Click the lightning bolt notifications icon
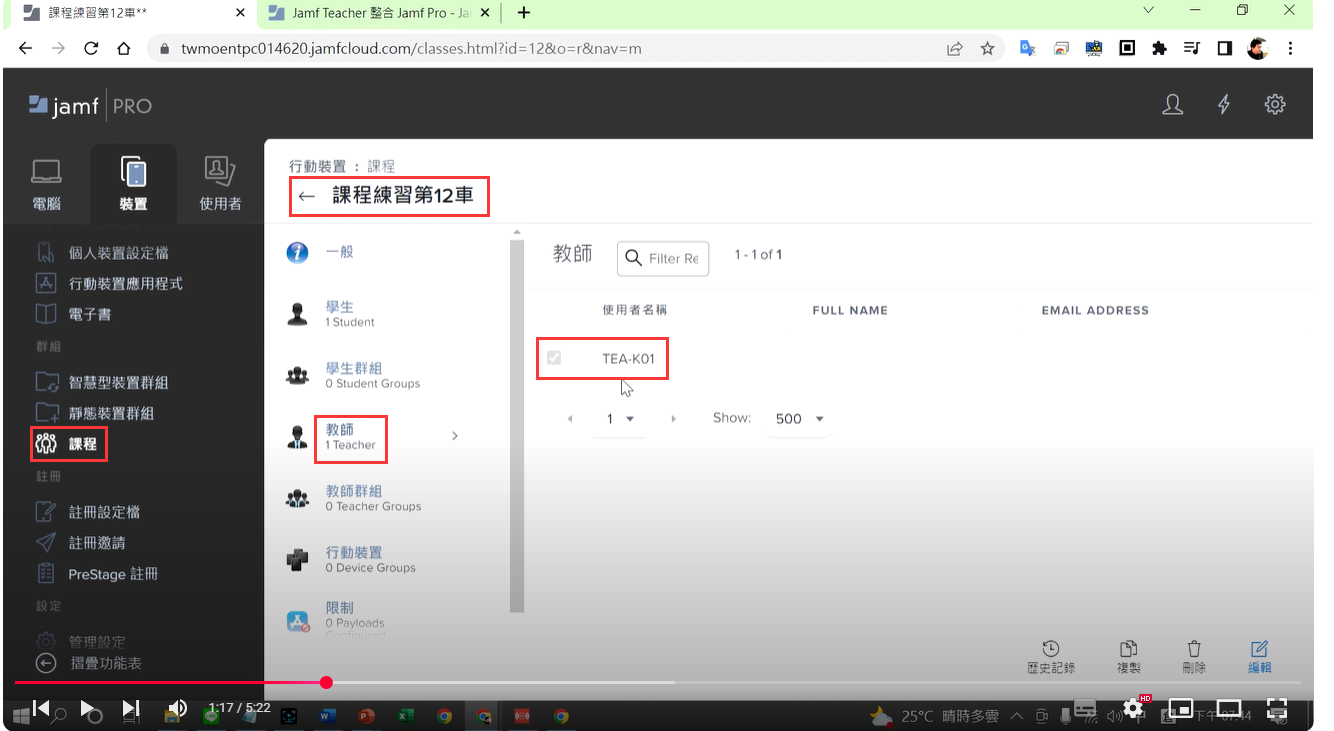 click(x=1223, y=105)
